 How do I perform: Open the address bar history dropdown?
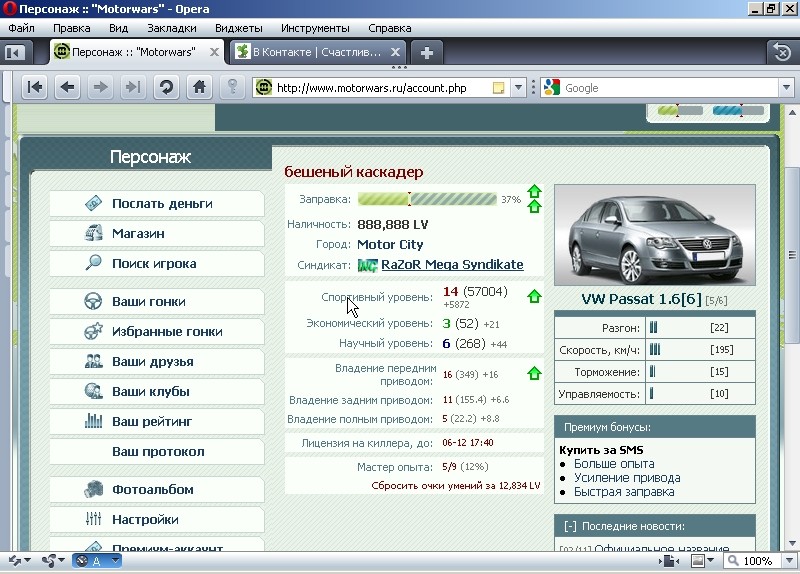[x=518, y=88]
